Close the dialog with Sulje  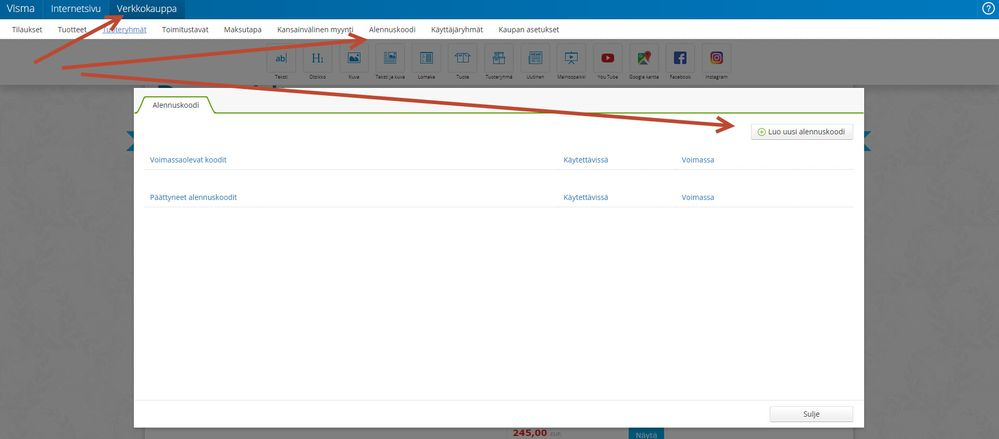(x=811, y=414)
